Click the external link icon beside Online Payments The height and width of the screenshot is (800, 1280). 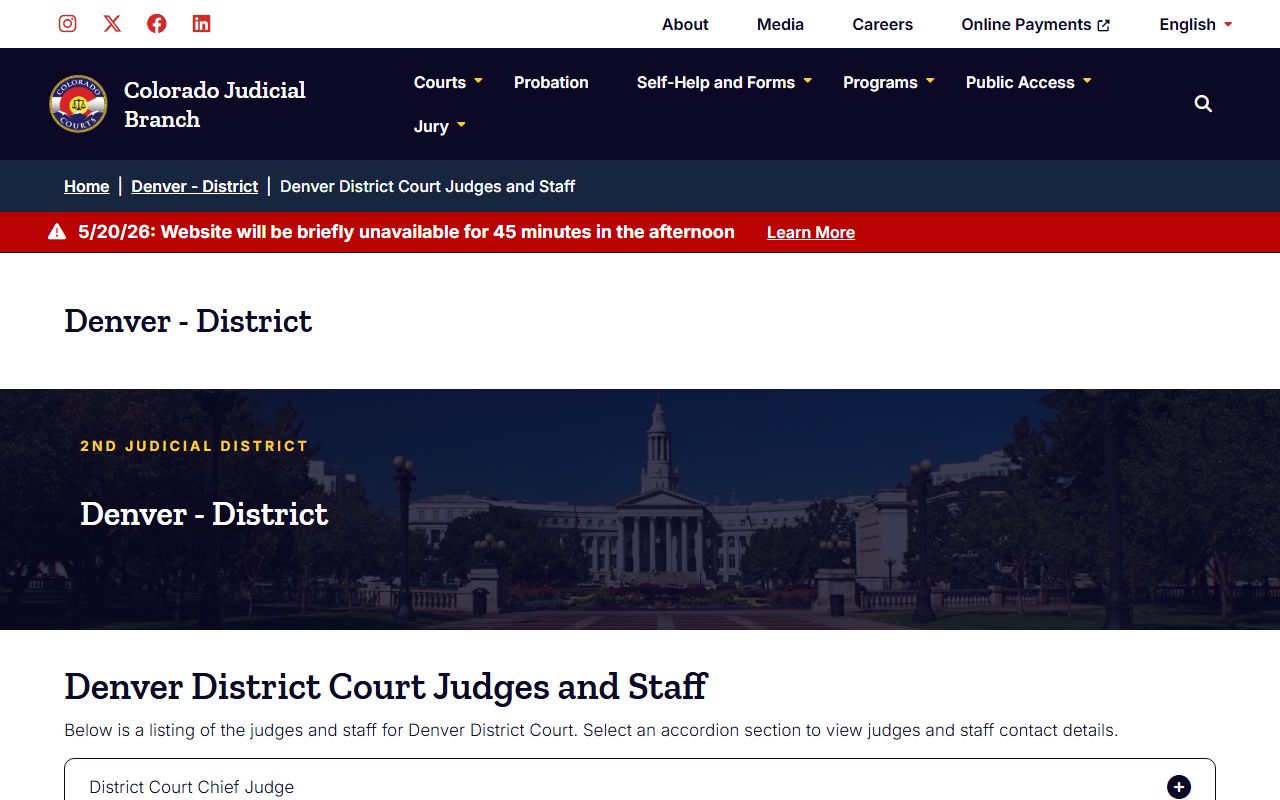(1104, 25)
